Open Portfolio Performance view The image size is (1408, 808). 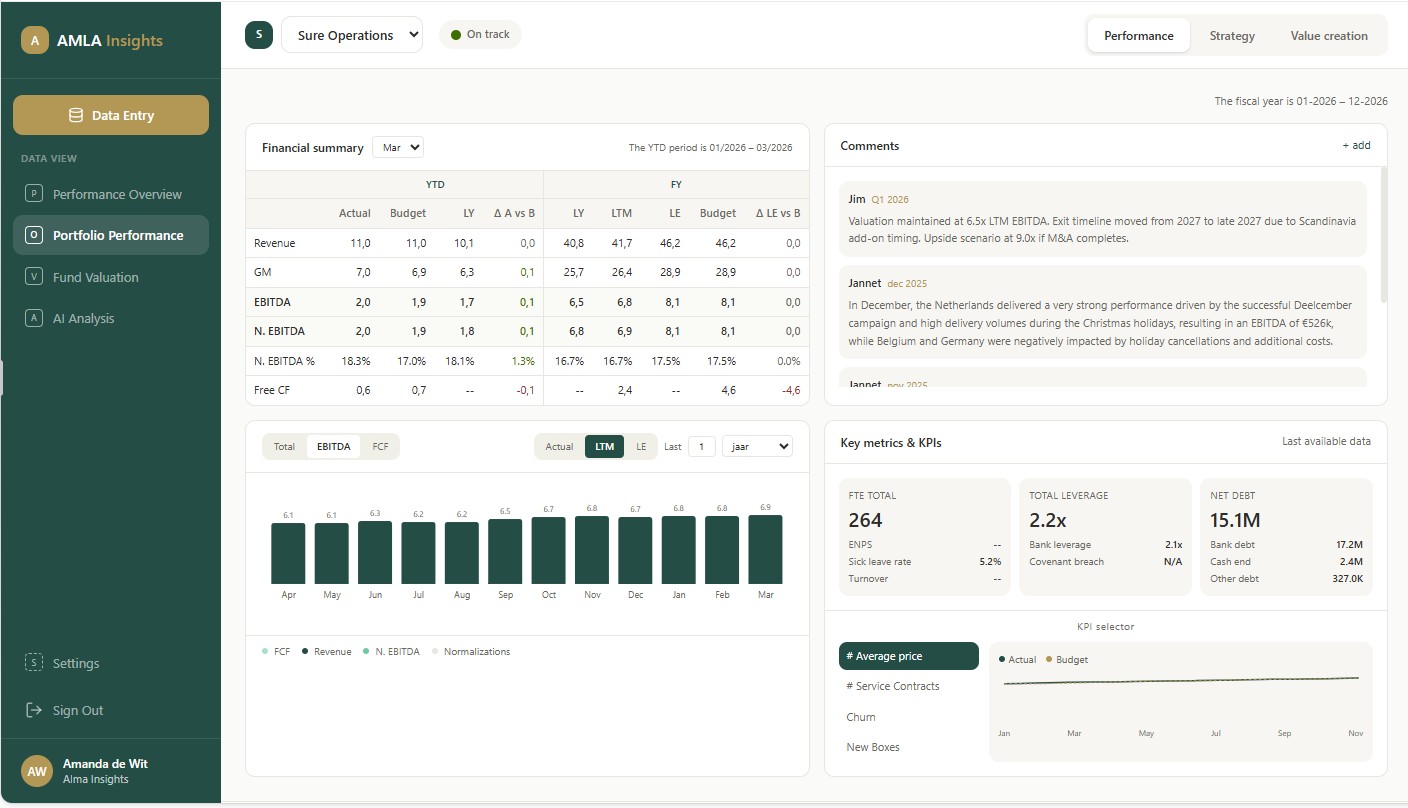(x=111, y=235)
